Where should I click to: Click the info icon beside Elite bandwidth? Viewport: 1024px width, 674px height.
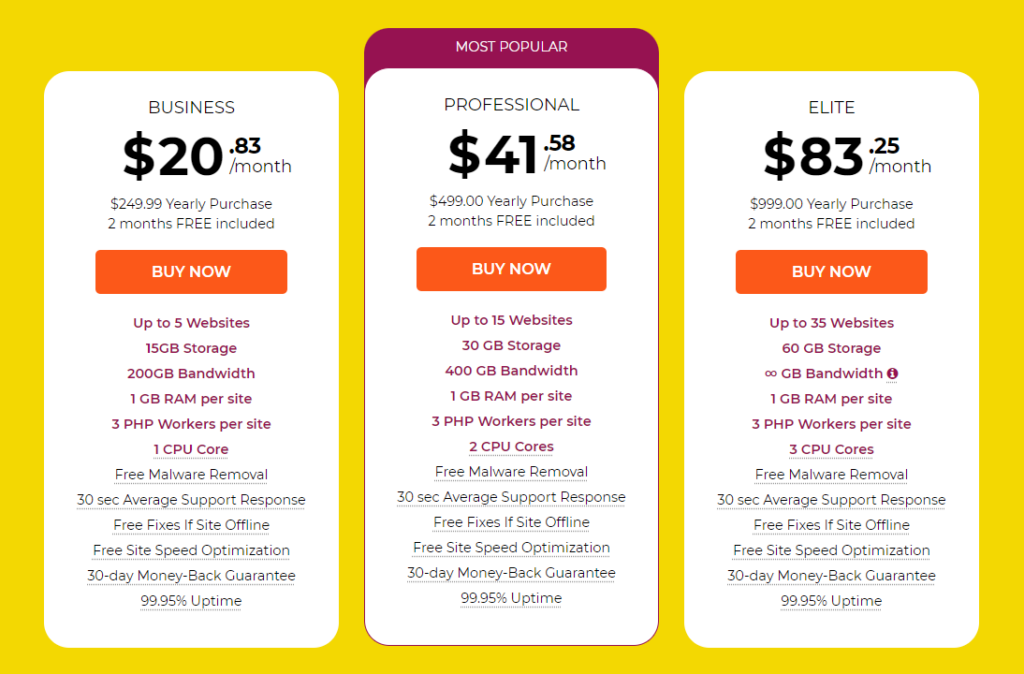pos(892,374)
